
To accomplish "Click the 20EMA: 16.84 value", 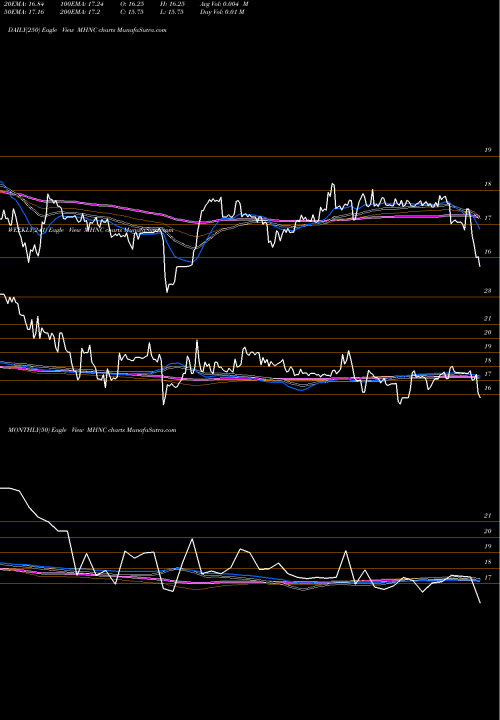I will (x=24, y=4).
